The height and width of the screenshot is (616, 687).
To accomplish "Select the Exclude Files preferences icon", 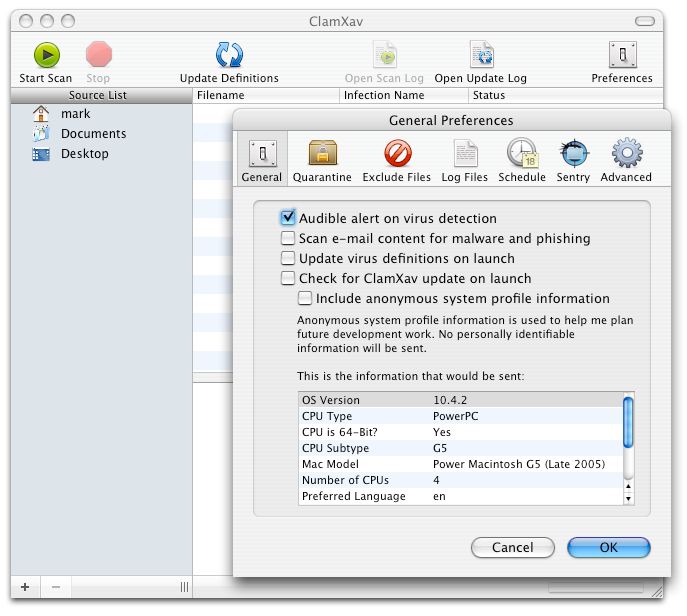I will point(397,154).
